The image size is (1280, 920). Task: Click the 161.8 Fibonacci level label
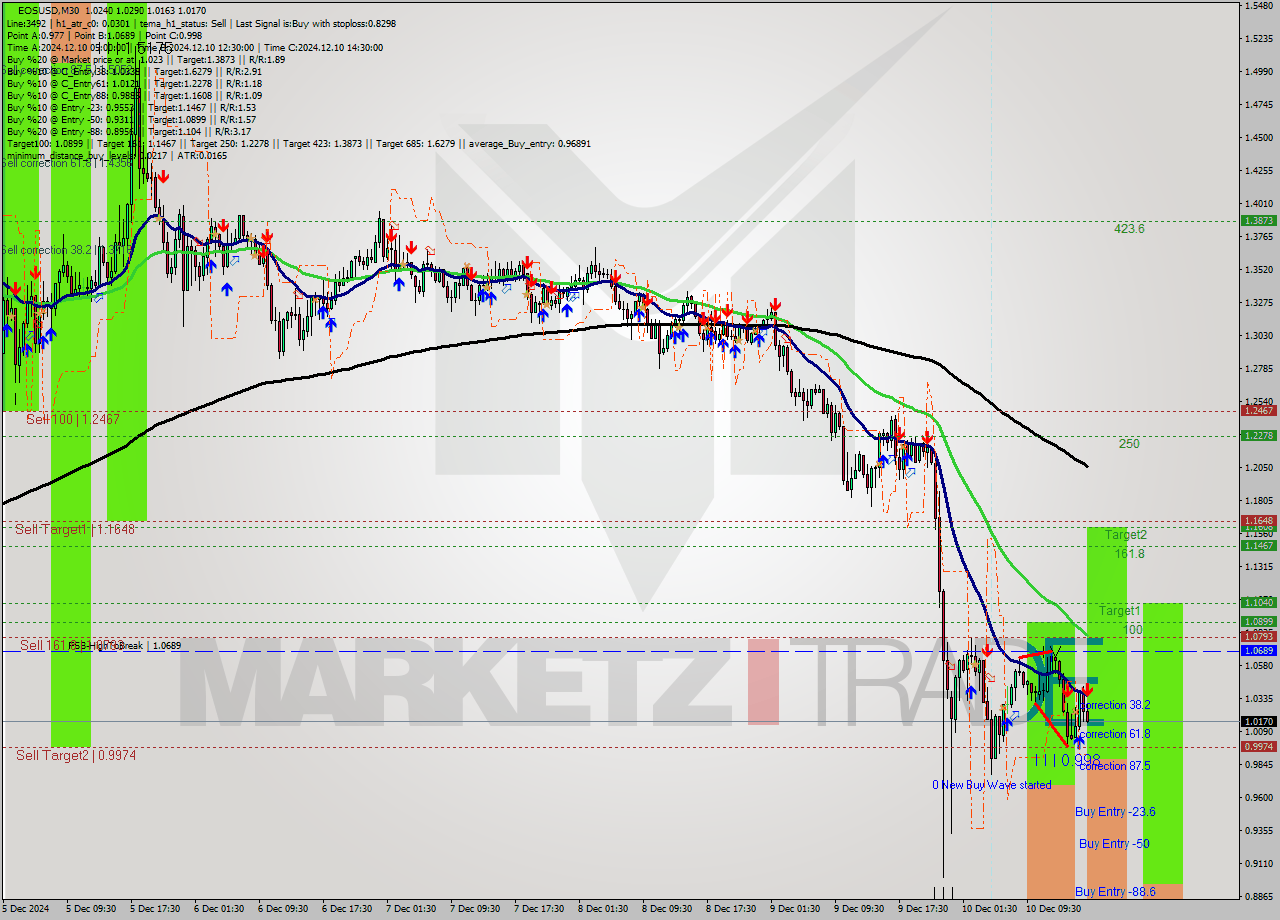pyautogui.click(x=1129, y=554)
